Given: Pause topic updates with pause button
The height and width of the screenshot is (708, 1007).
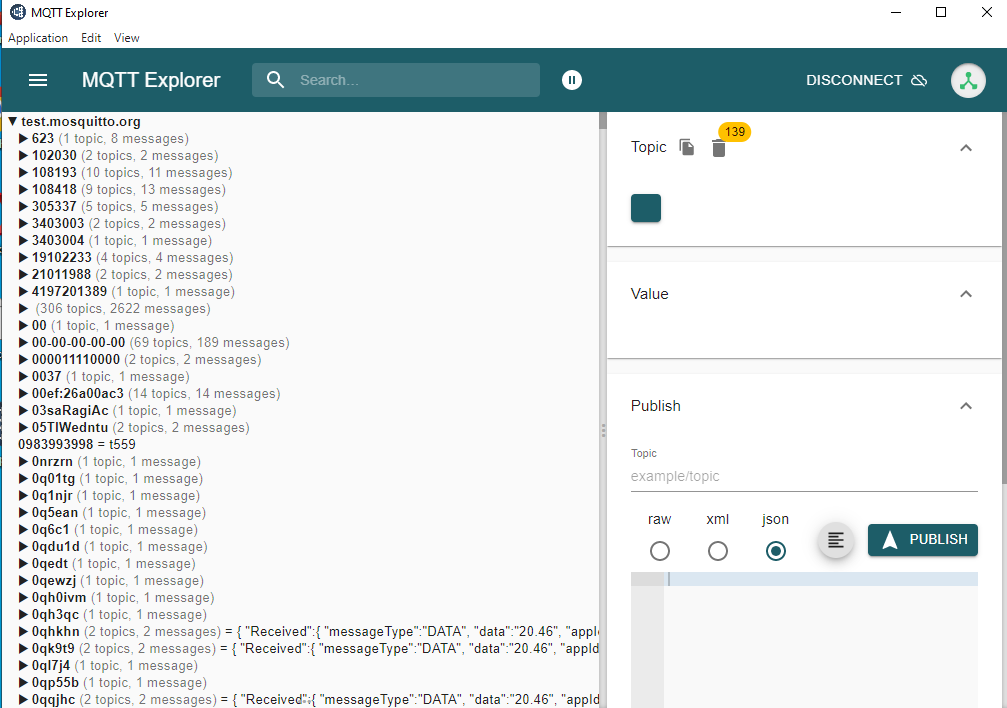Looking at the screenshot, I should [x=572, y=80].
